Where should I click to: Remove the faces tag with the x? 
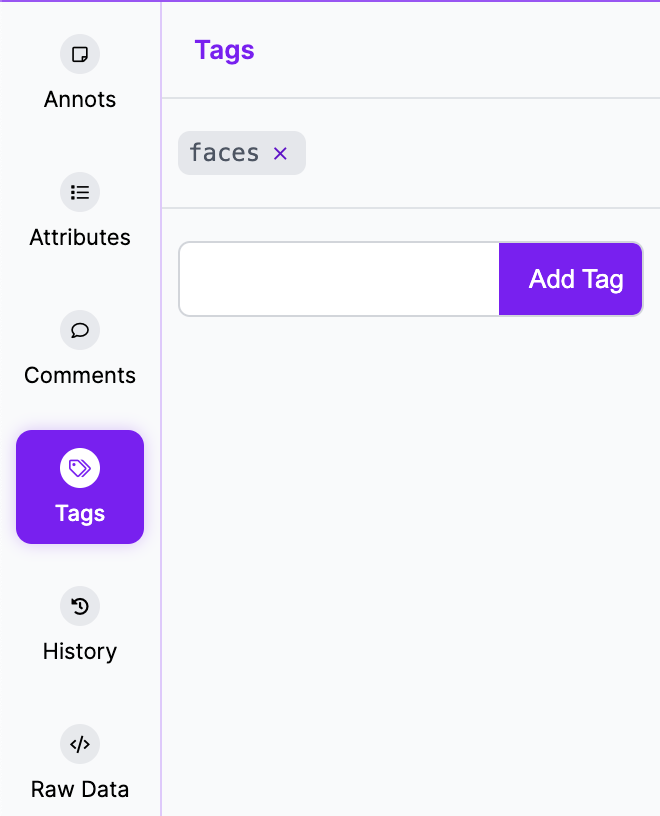tap(281, 154)
